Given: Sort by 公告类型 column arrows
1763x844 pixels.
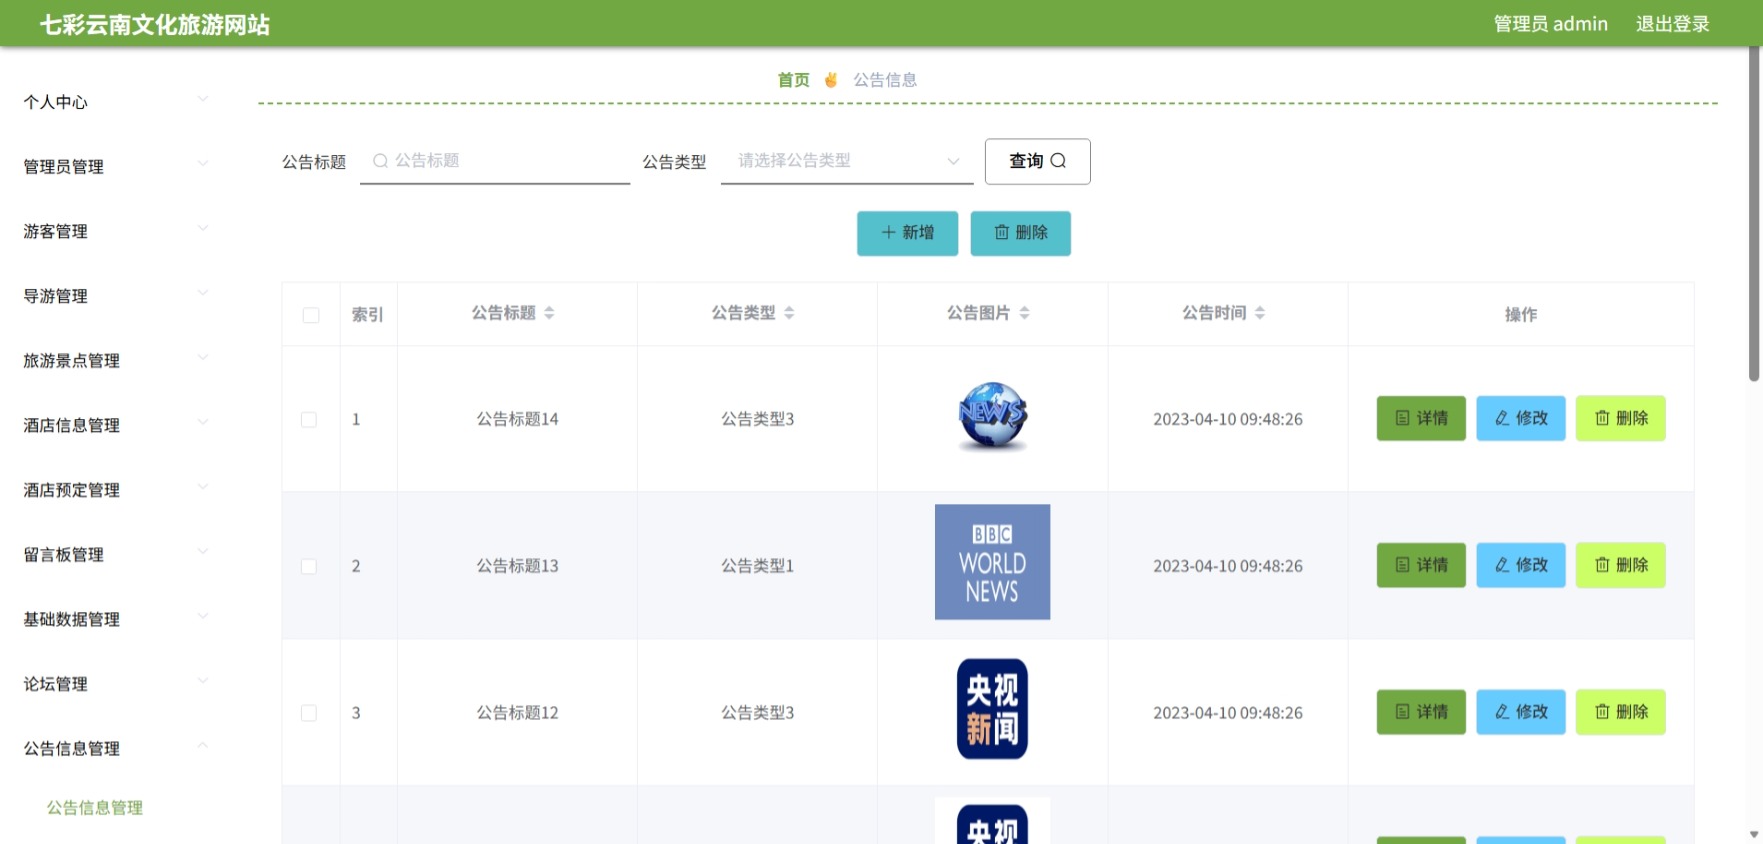Looking at the screenshot, I should point(789,313).
